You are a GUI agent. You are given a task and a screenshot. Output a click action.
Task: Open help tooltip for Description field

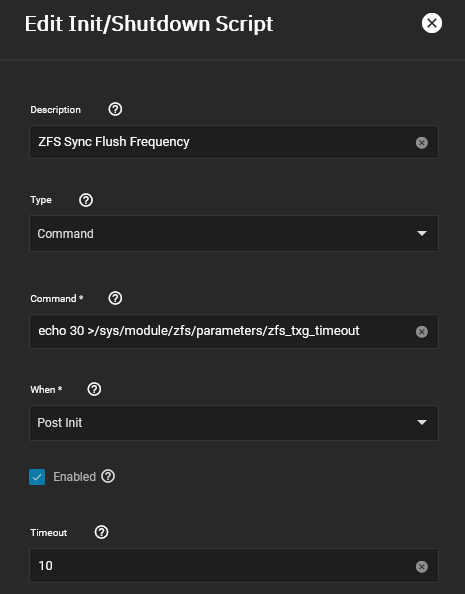click(x=115, y=109)
